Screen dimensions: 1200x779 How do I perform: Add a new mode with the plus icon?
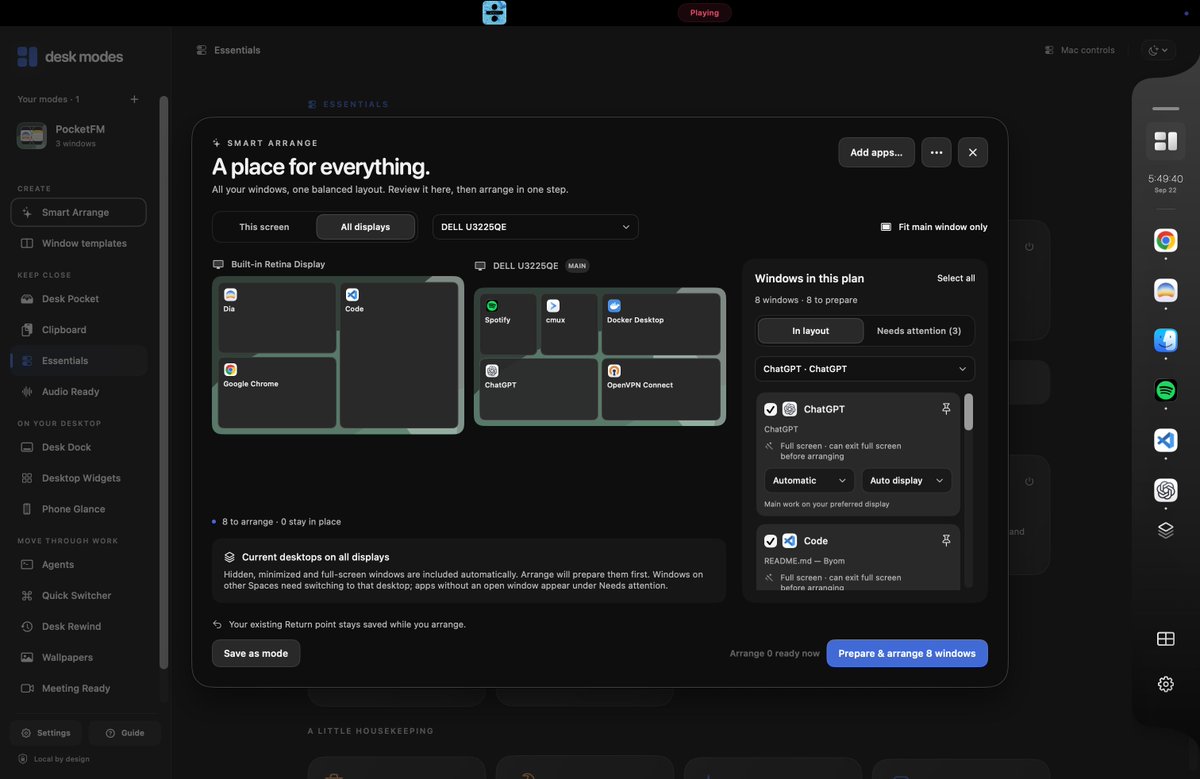(134, 99)
